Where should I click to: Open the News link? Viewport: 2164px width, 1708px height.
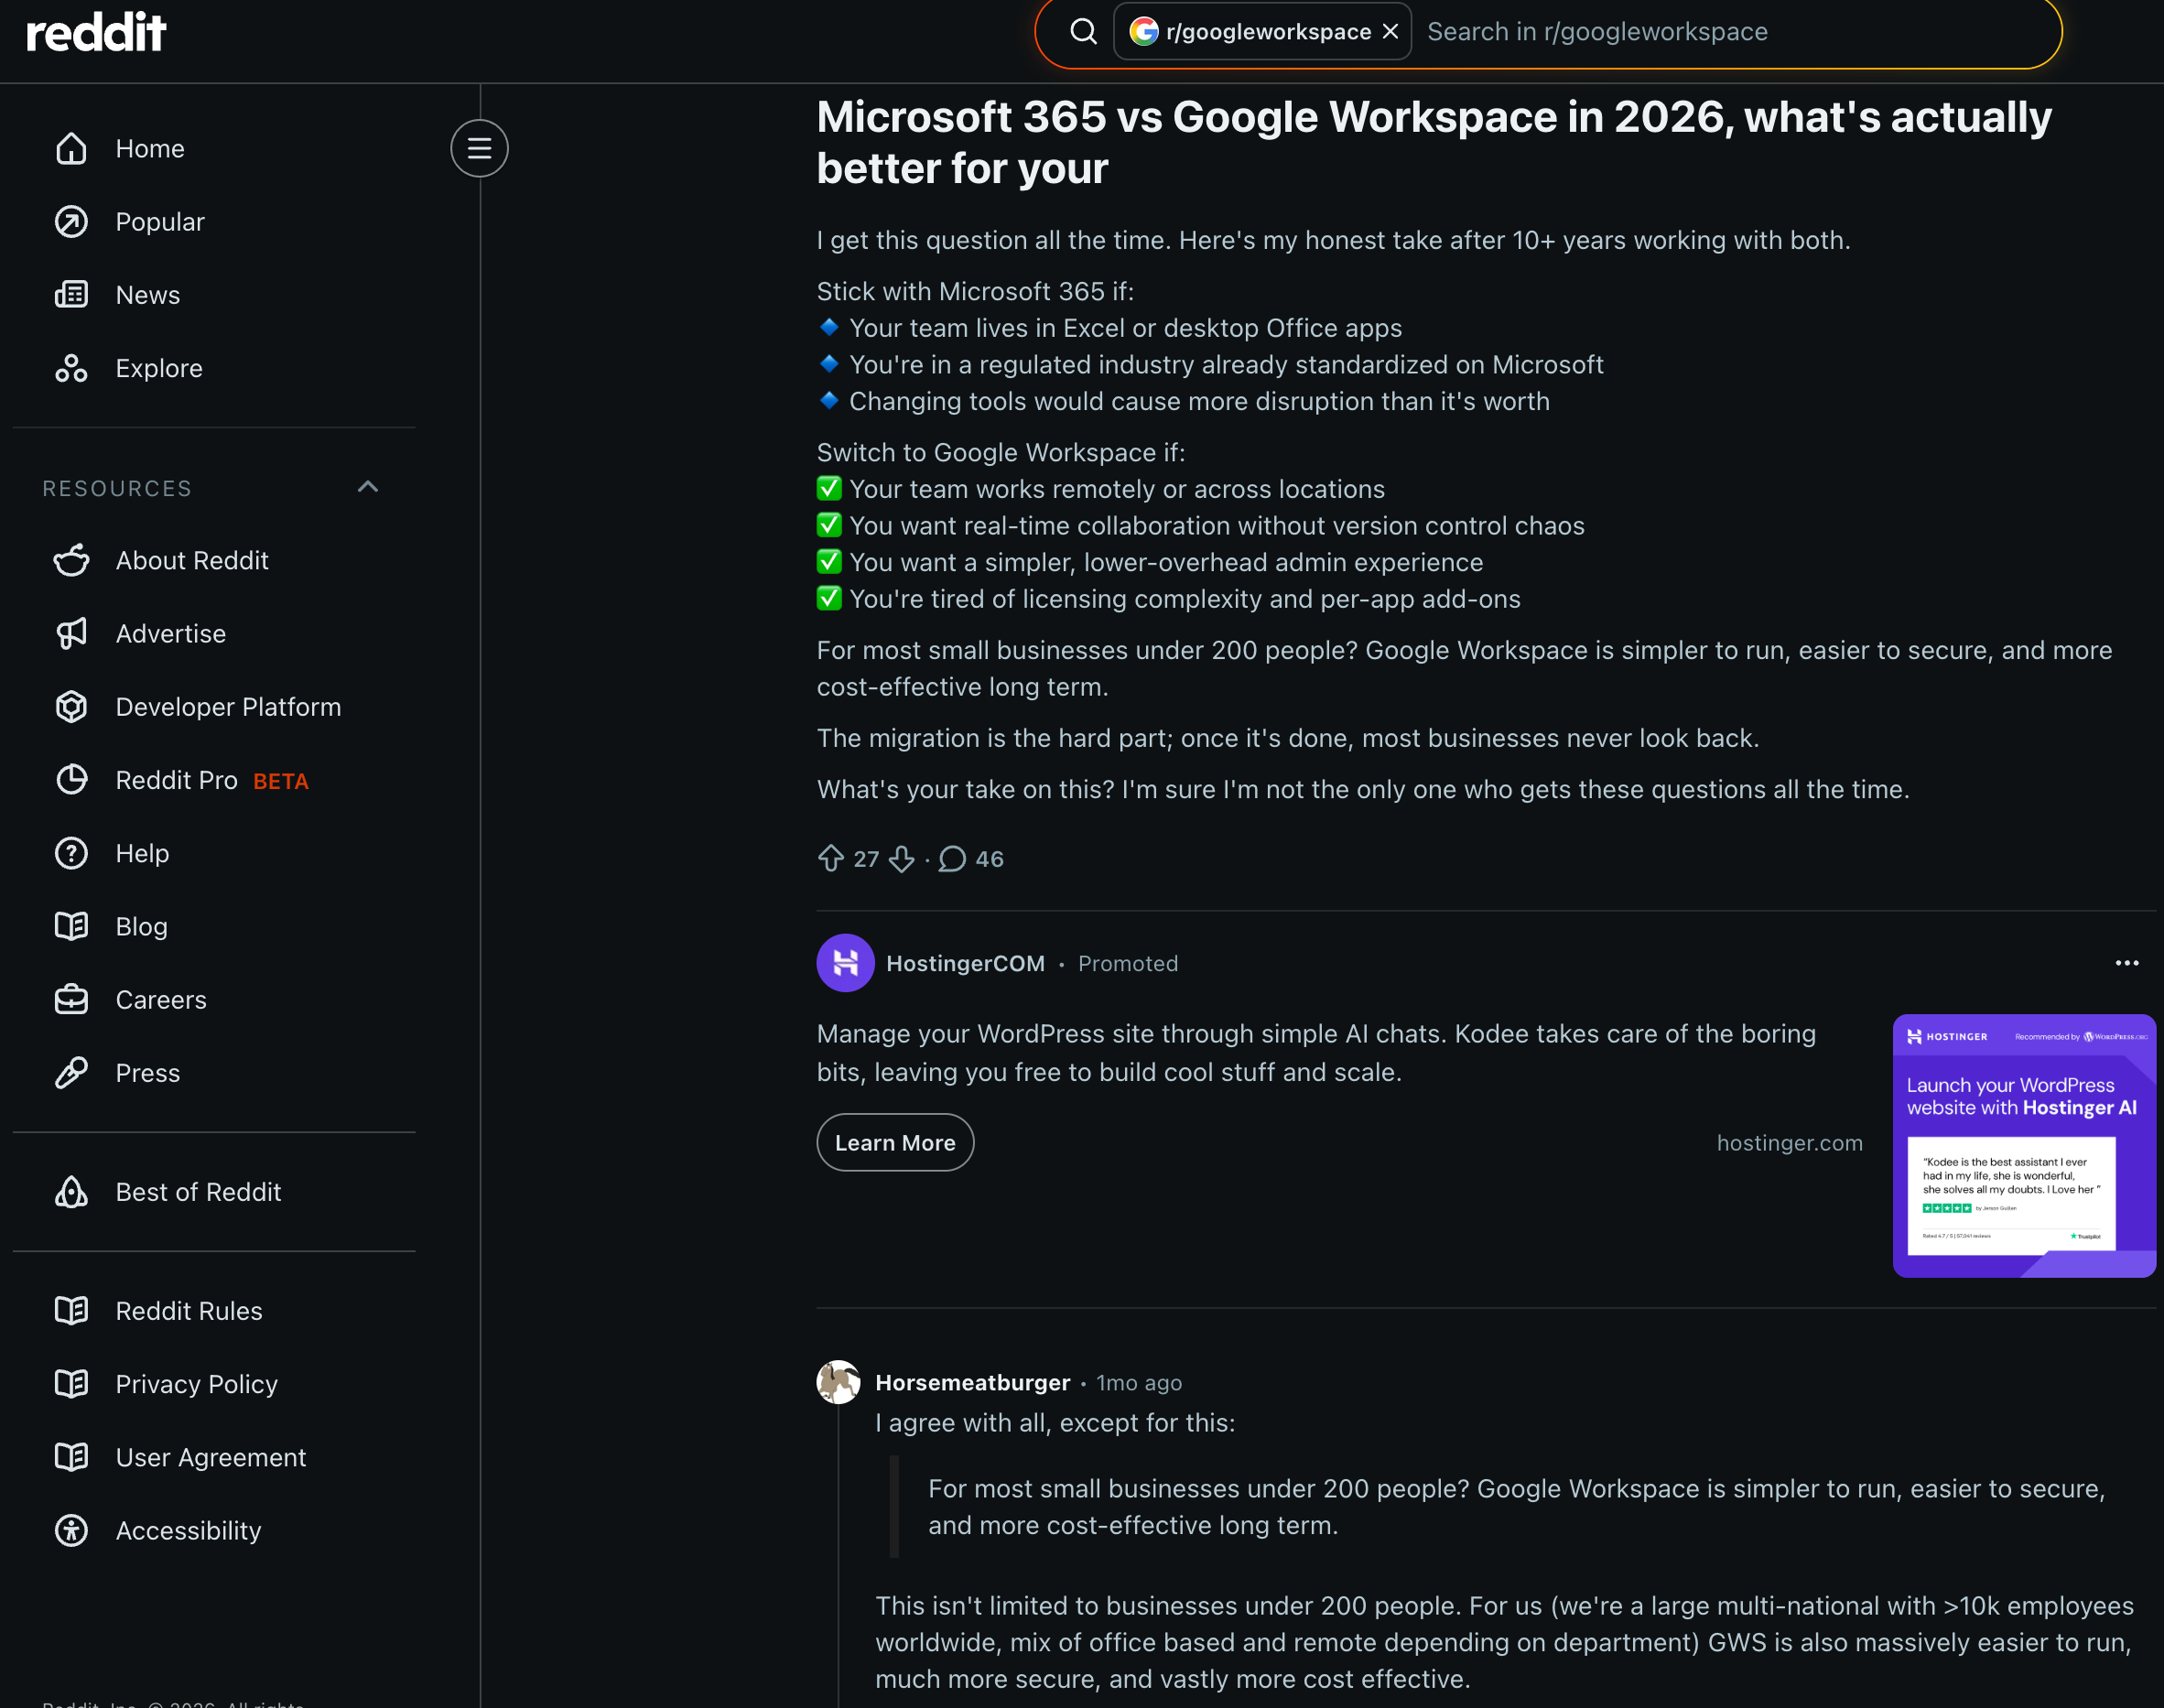click(148, 294)
